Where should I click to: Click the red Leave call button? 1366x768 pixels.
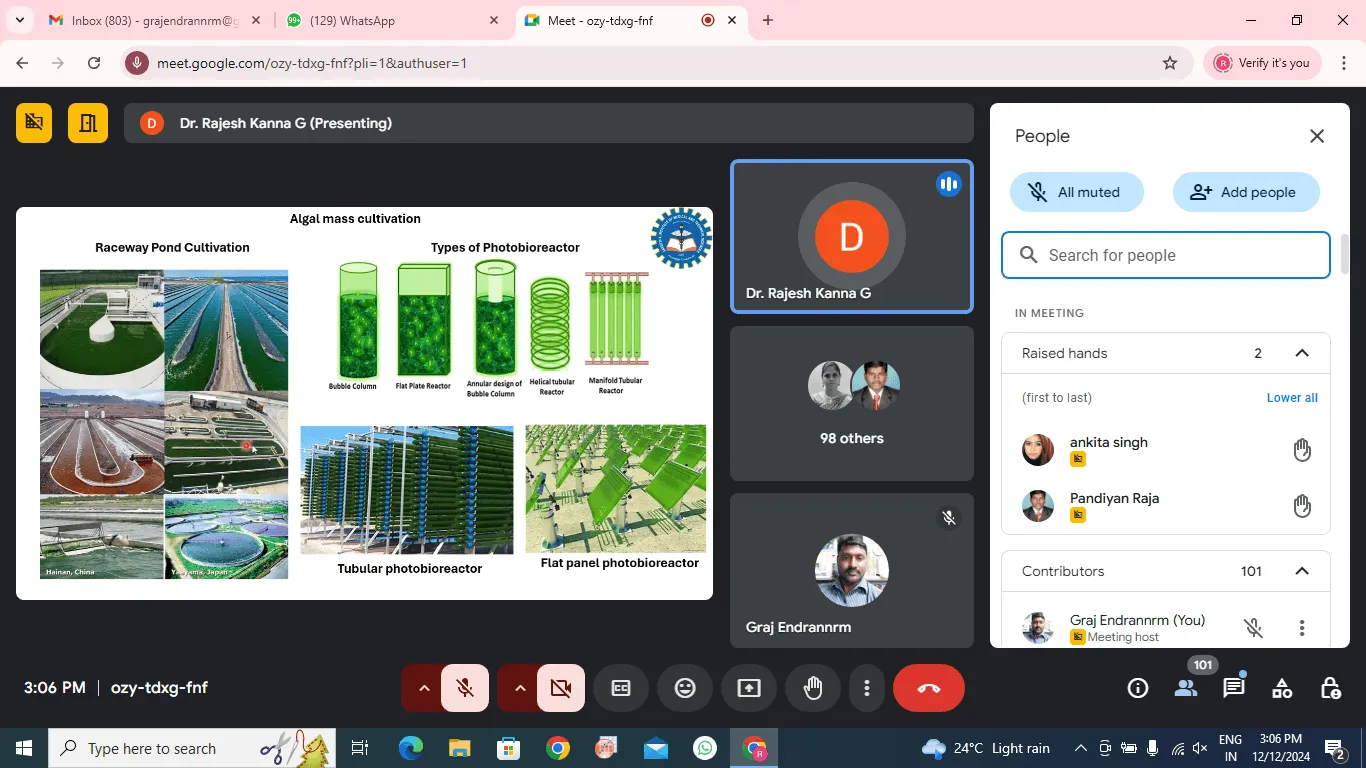[929, 688]
